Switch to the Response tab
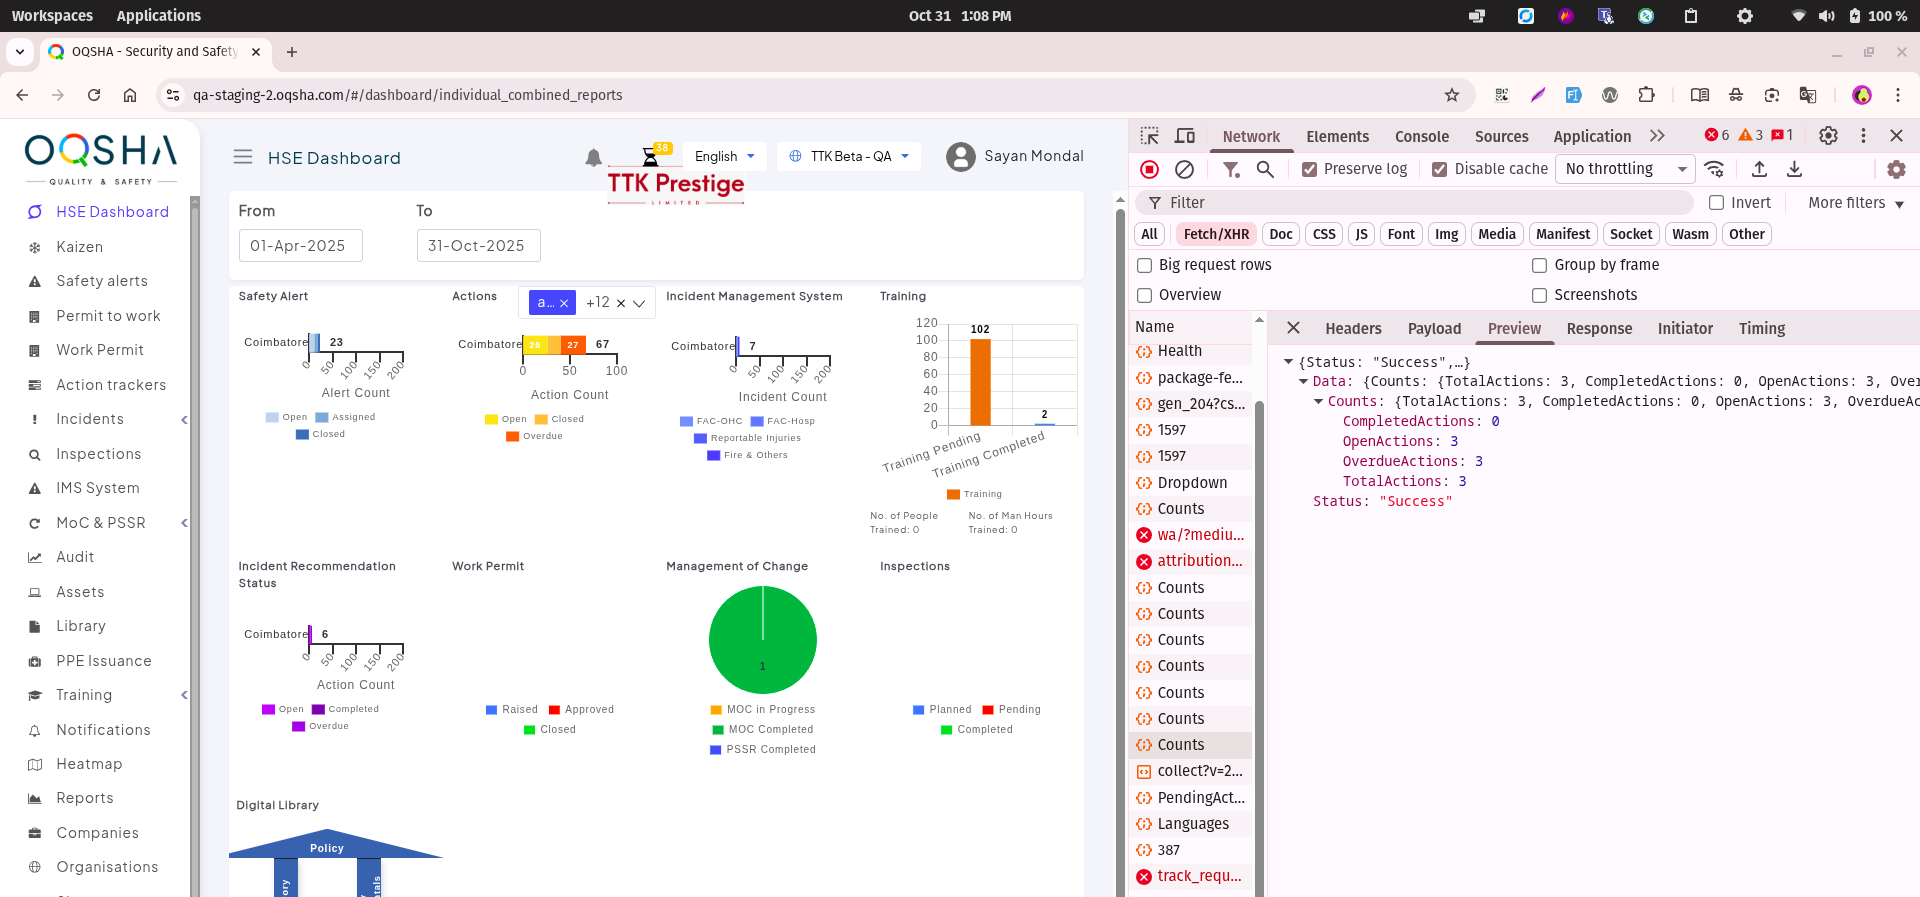The height and width of the screenshot is (897, 1920). click(1598, 328)
